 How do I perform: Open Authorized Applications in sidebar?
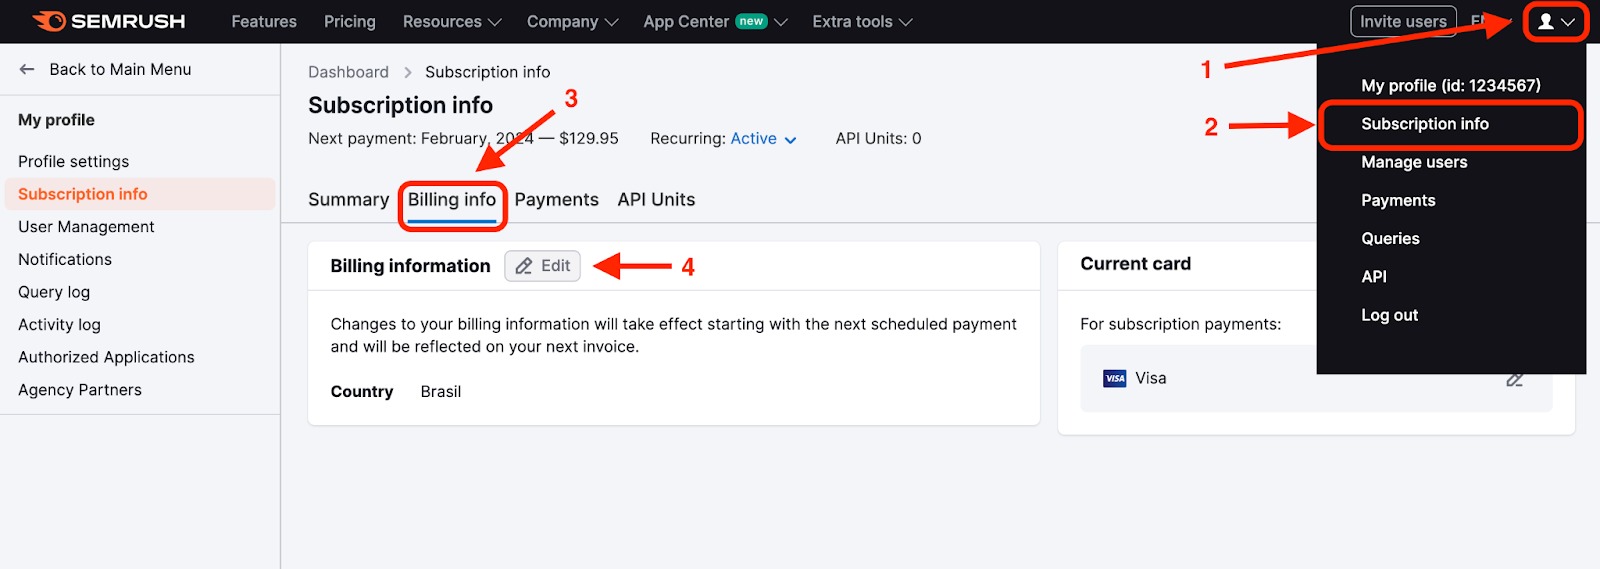point(106,357)
